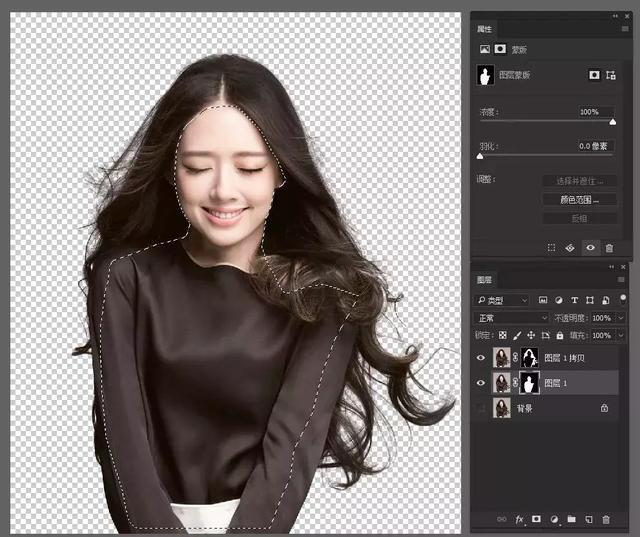
Task: Click the 羽化 feather value field
Action: point(596,146)
